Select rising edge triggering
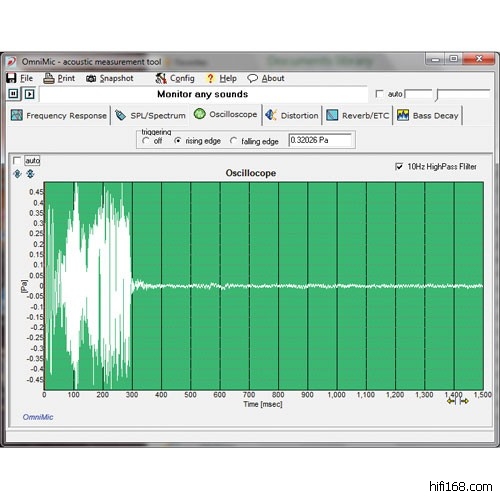This screenshot has width=500, height=500. click(x=178, y=141)
